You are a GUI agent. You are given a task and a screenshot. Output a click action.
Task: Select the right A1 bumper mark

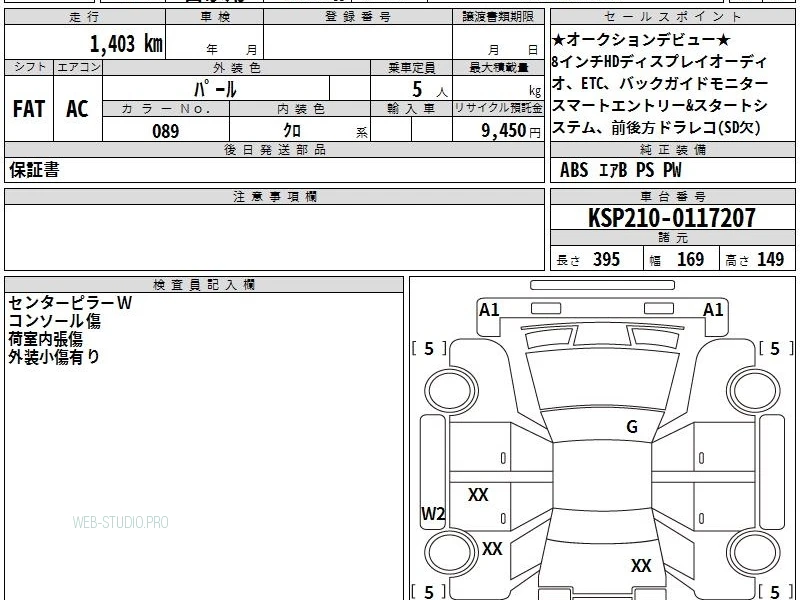pyautogui.click(x=713, y=310)
